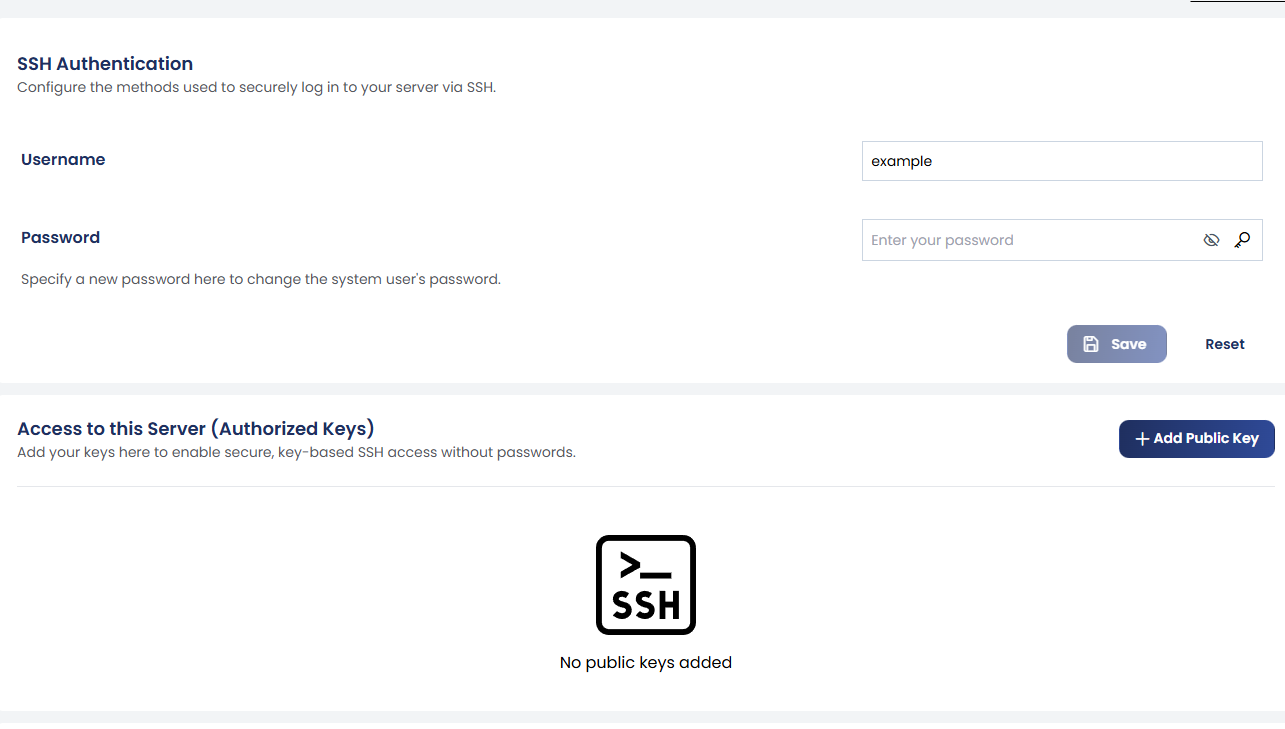
Task: Click the SSH lettering in the empty-state graphic
Action: pyautogui.click(x=646, y=605)
